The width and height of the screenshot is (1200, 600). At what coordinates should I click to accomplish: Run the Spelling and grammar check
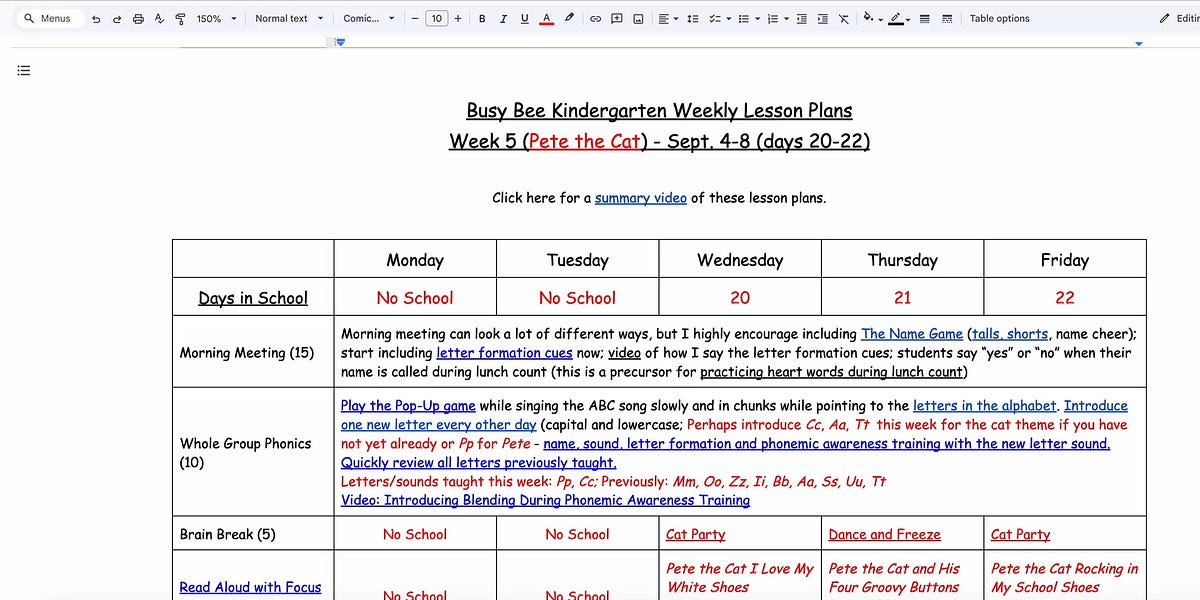tap(158, 17)
